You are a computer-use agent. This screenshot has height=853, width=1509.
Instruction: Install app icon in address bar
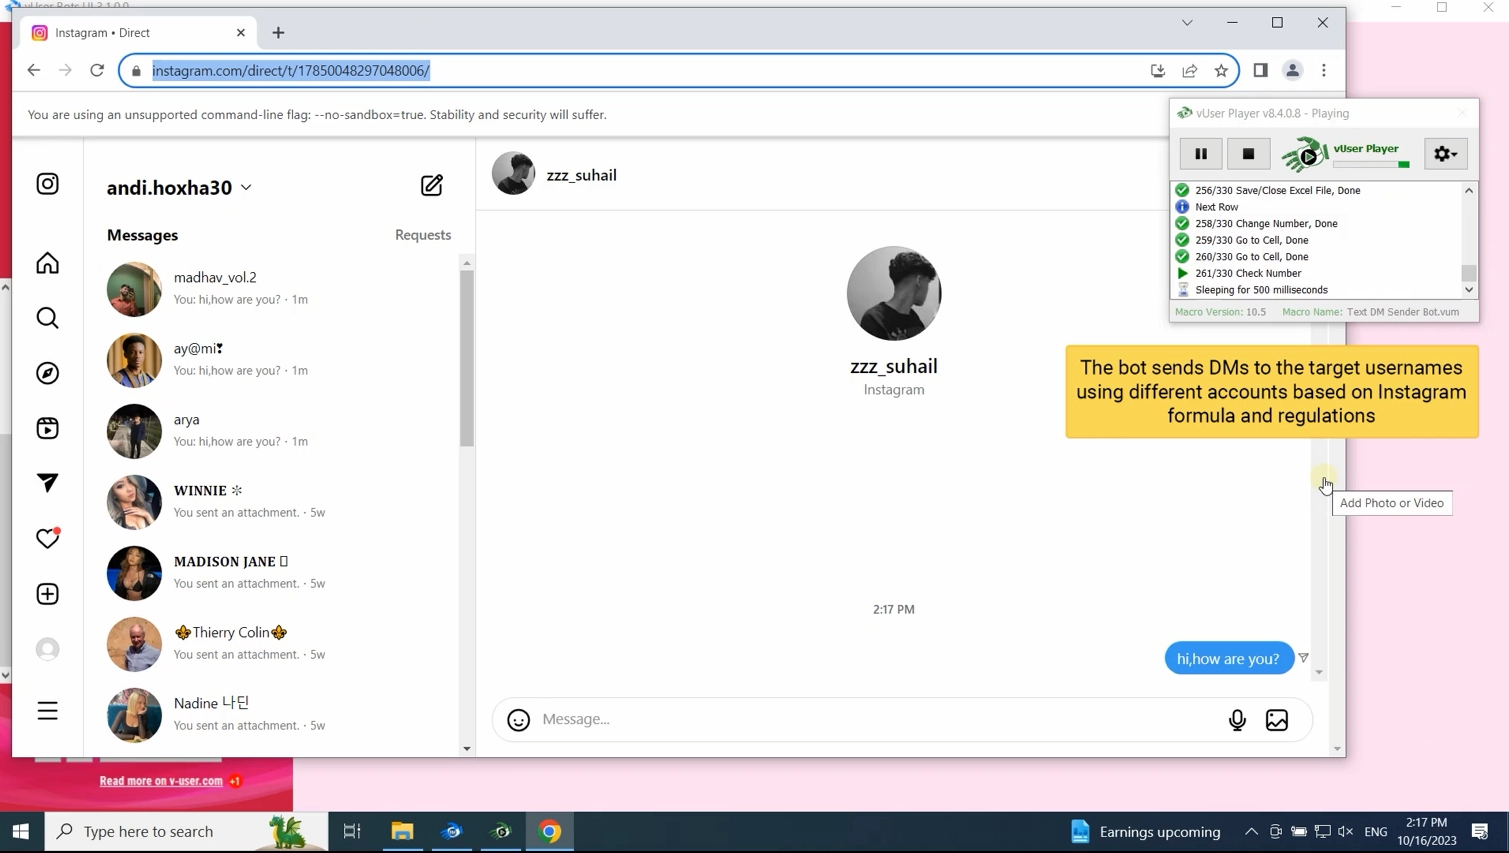coord(1158,71)
